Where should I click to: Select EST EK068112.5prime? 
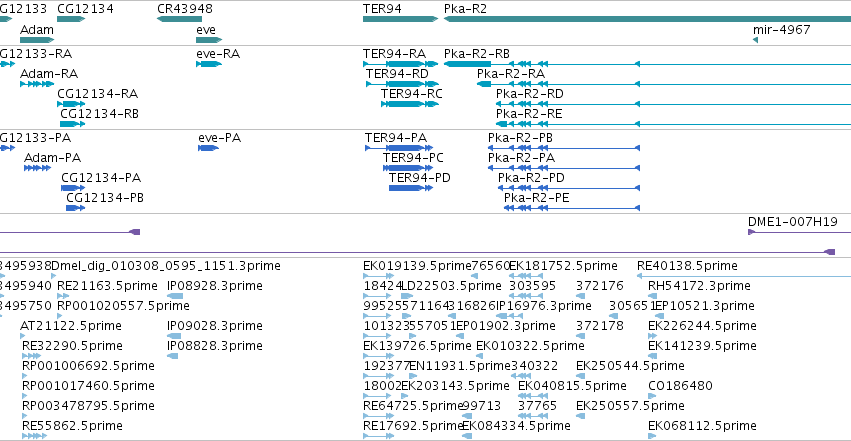coord(652,436)
